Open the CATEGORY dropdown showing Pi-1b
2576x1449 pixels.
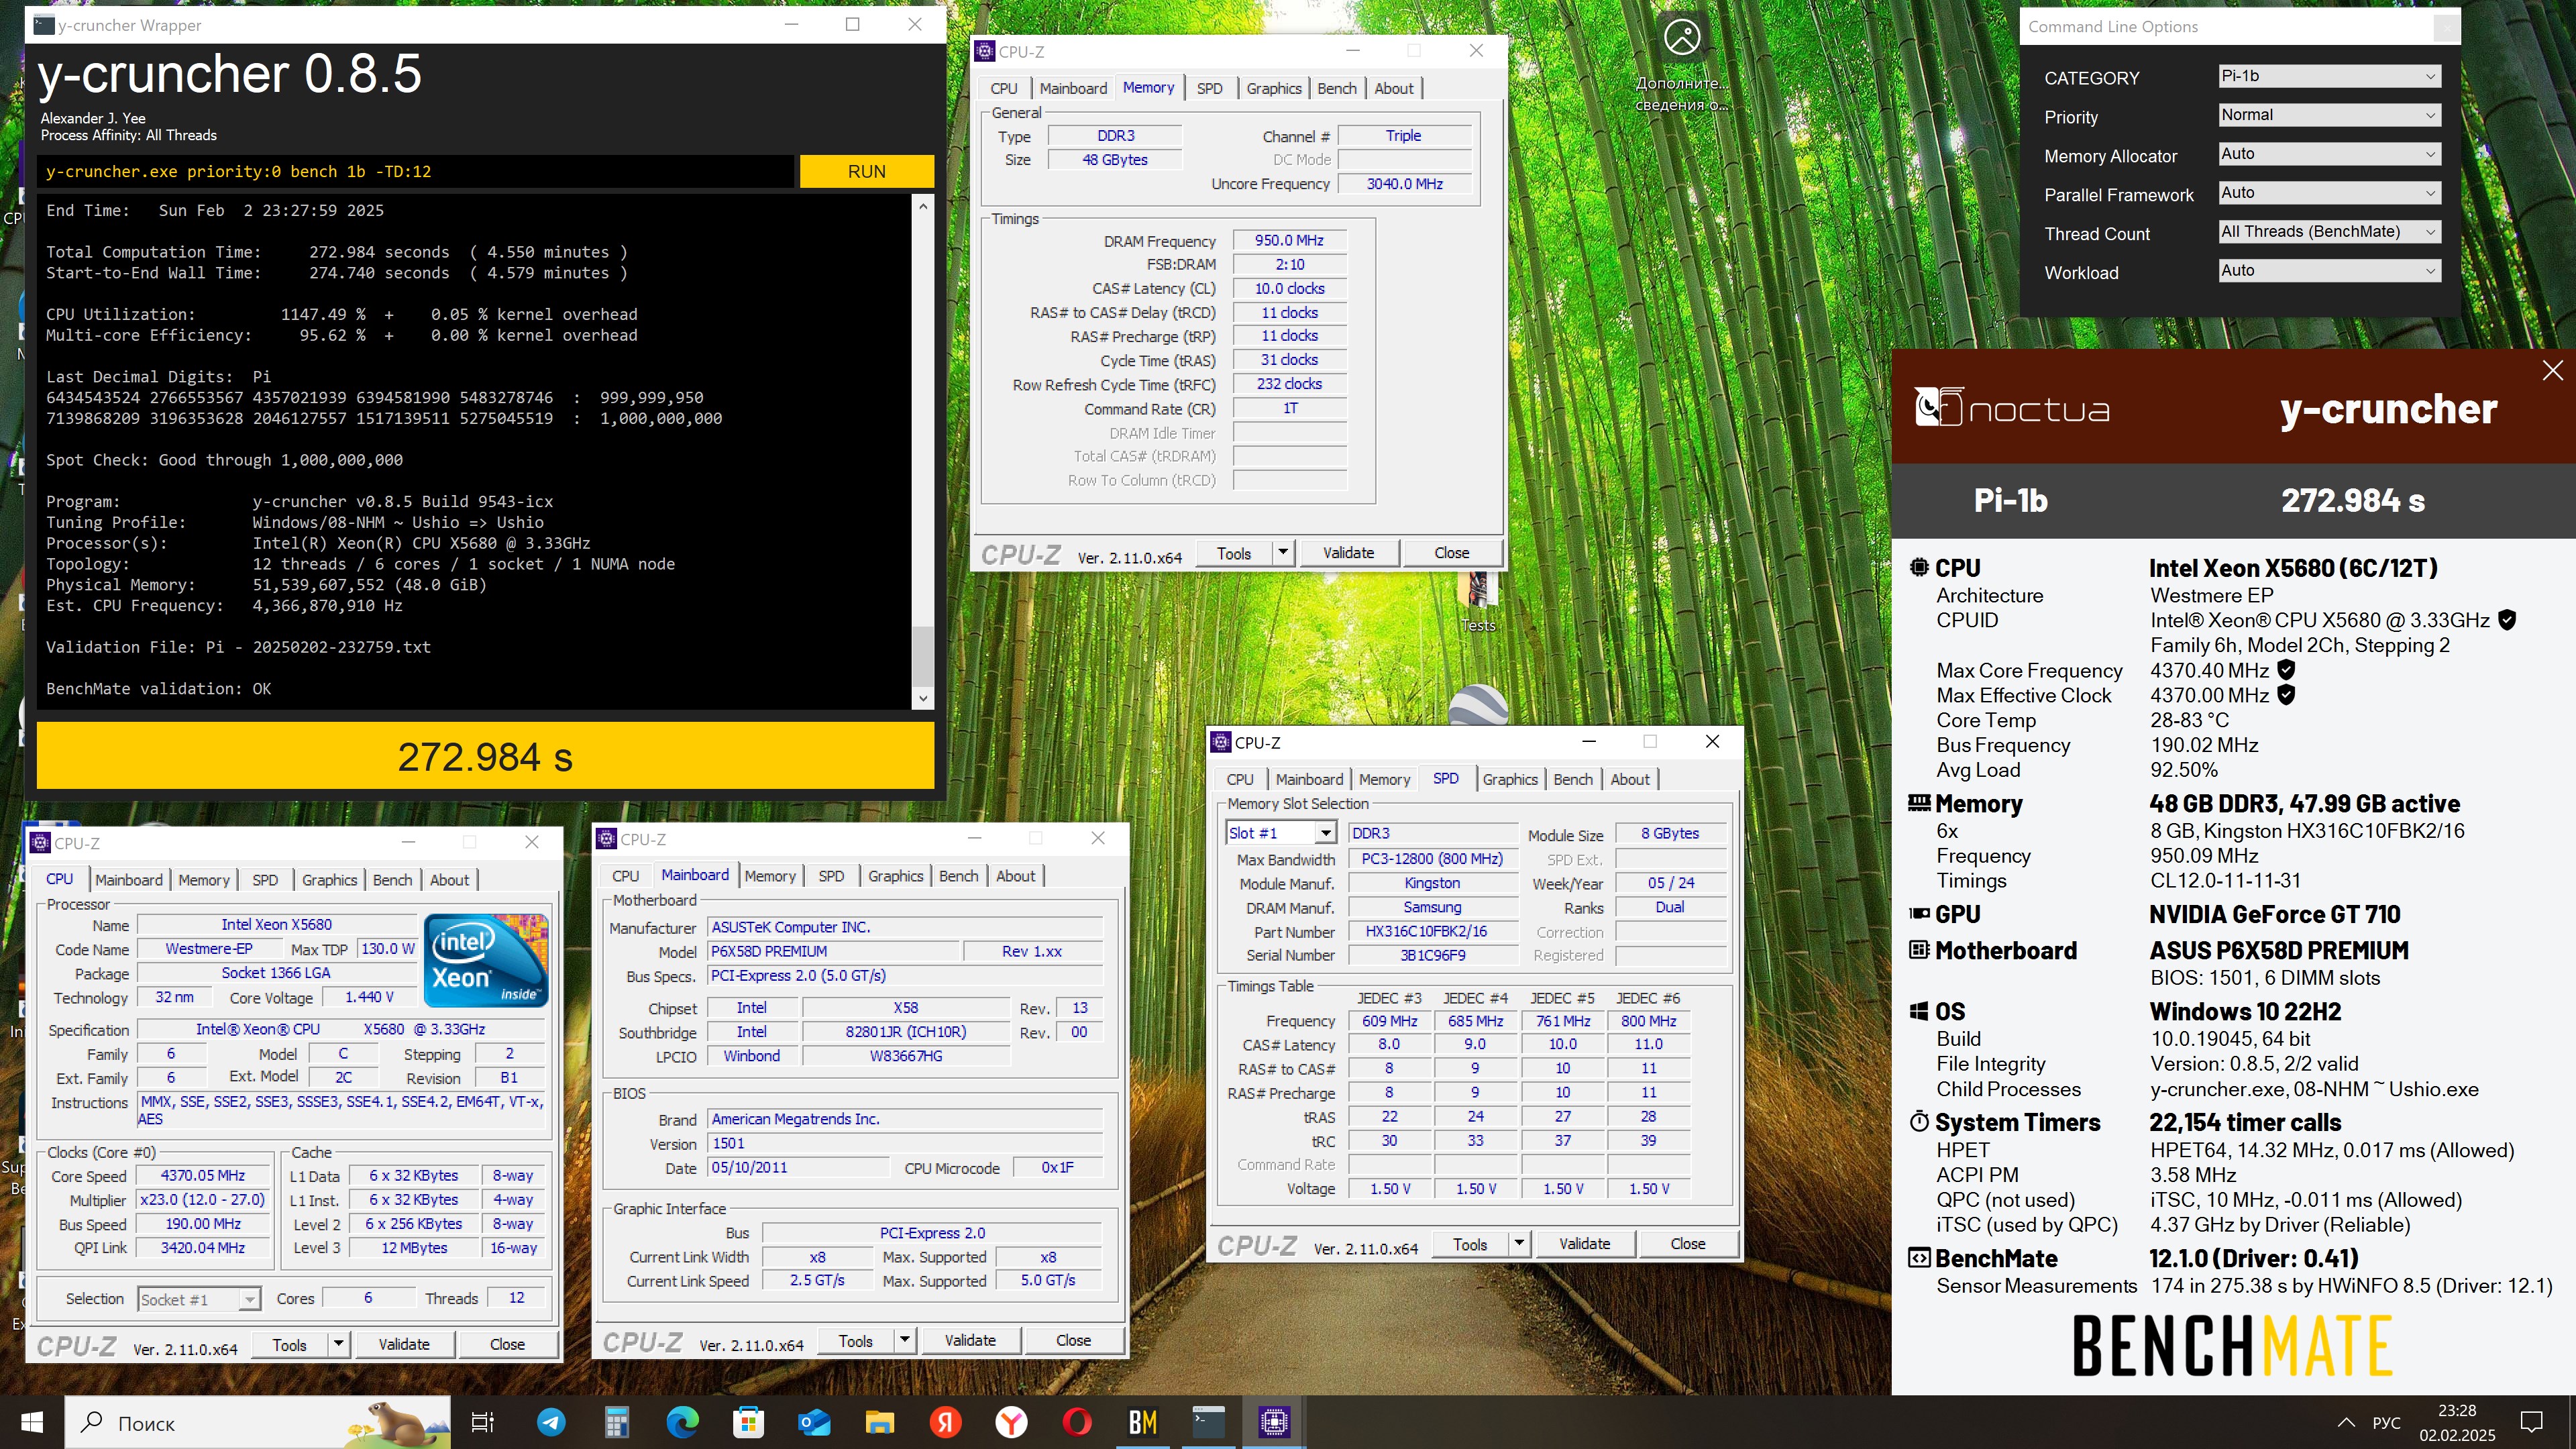point(2329,76)
